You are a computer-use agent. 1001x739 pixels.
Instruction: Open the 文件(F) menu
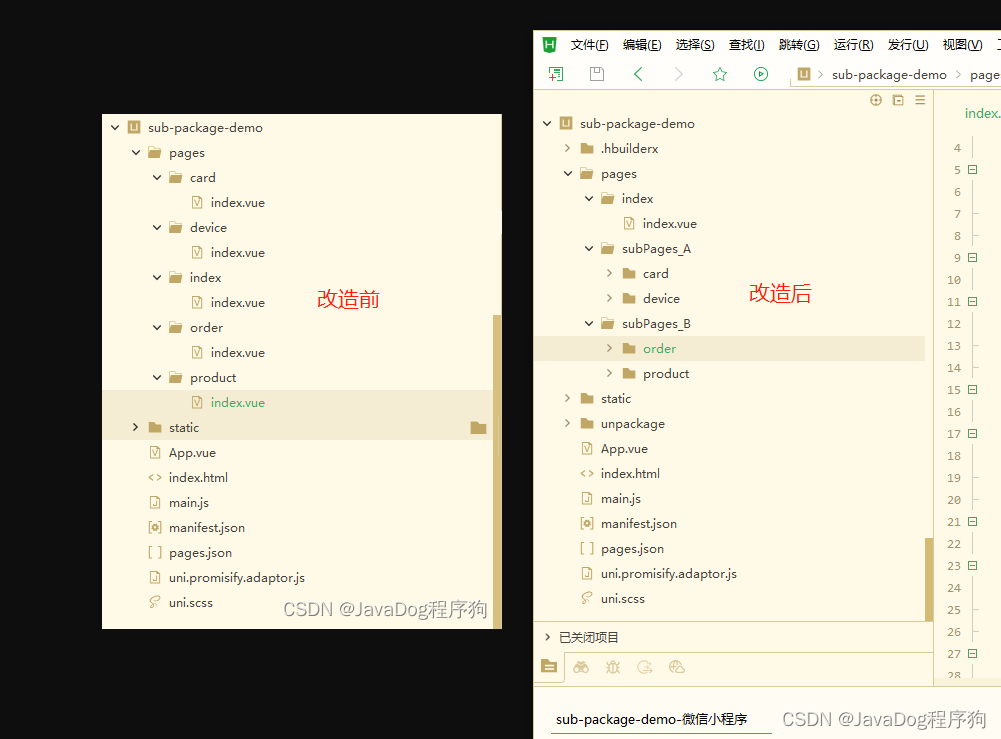coord(589,44)
